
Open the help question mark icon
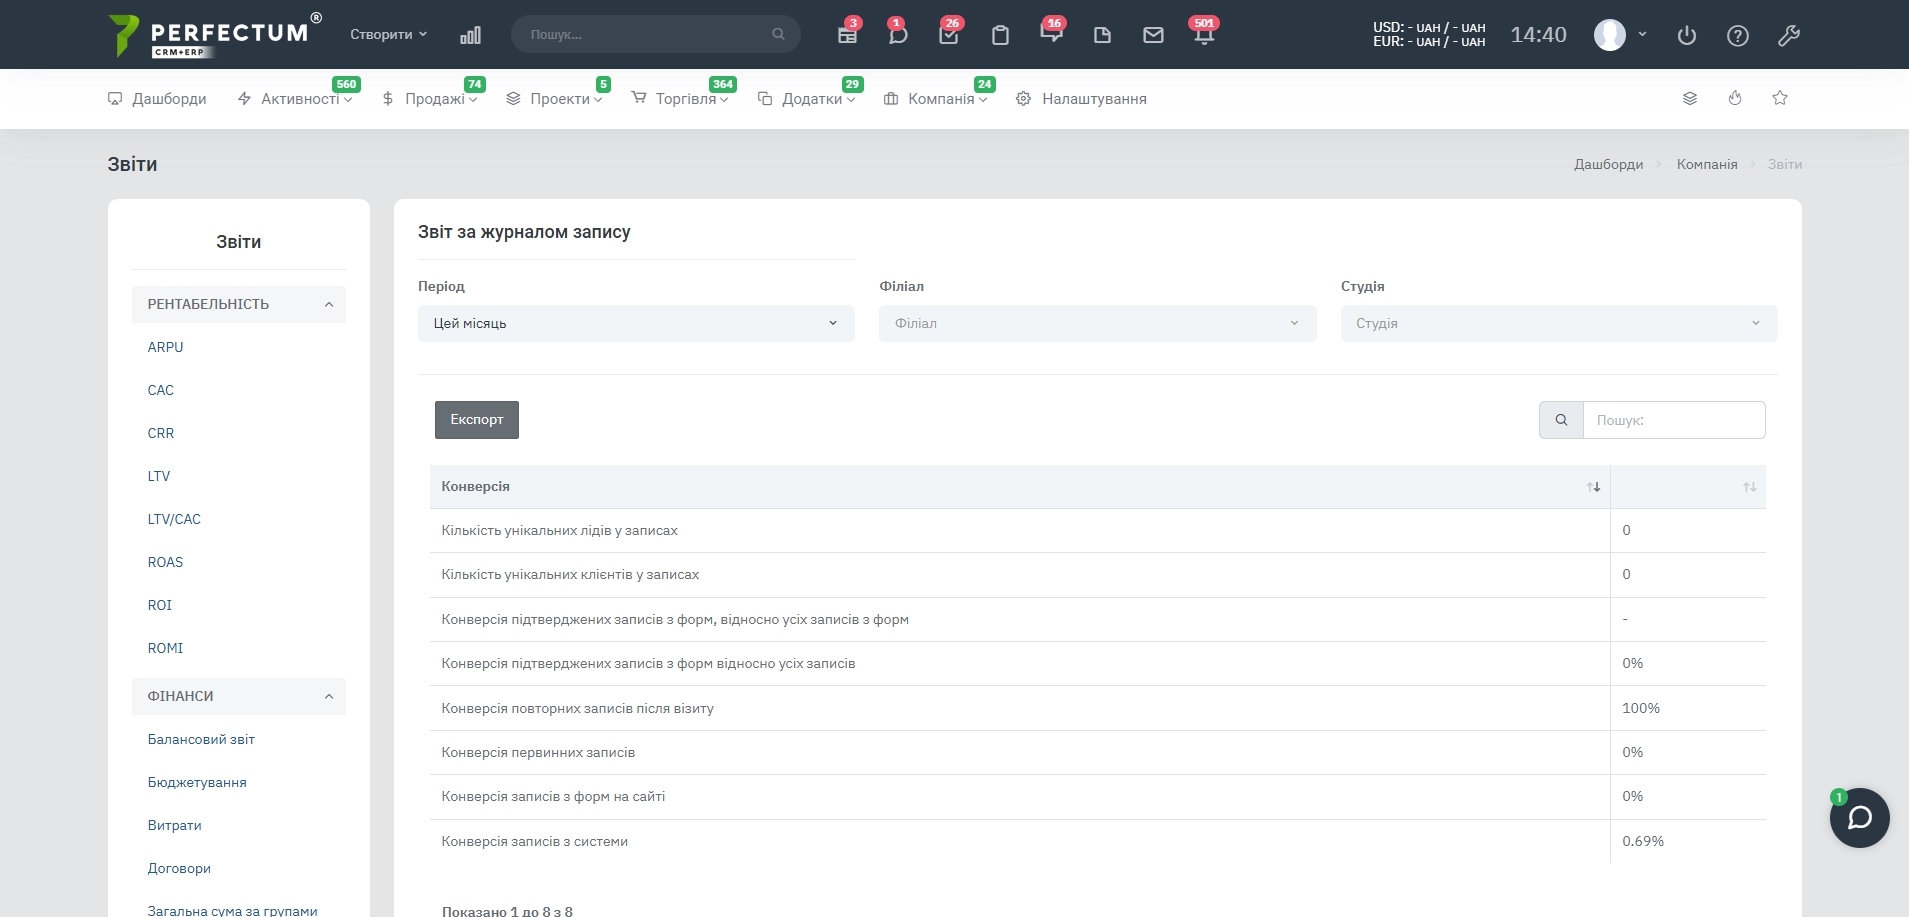tap(1738, 36)
